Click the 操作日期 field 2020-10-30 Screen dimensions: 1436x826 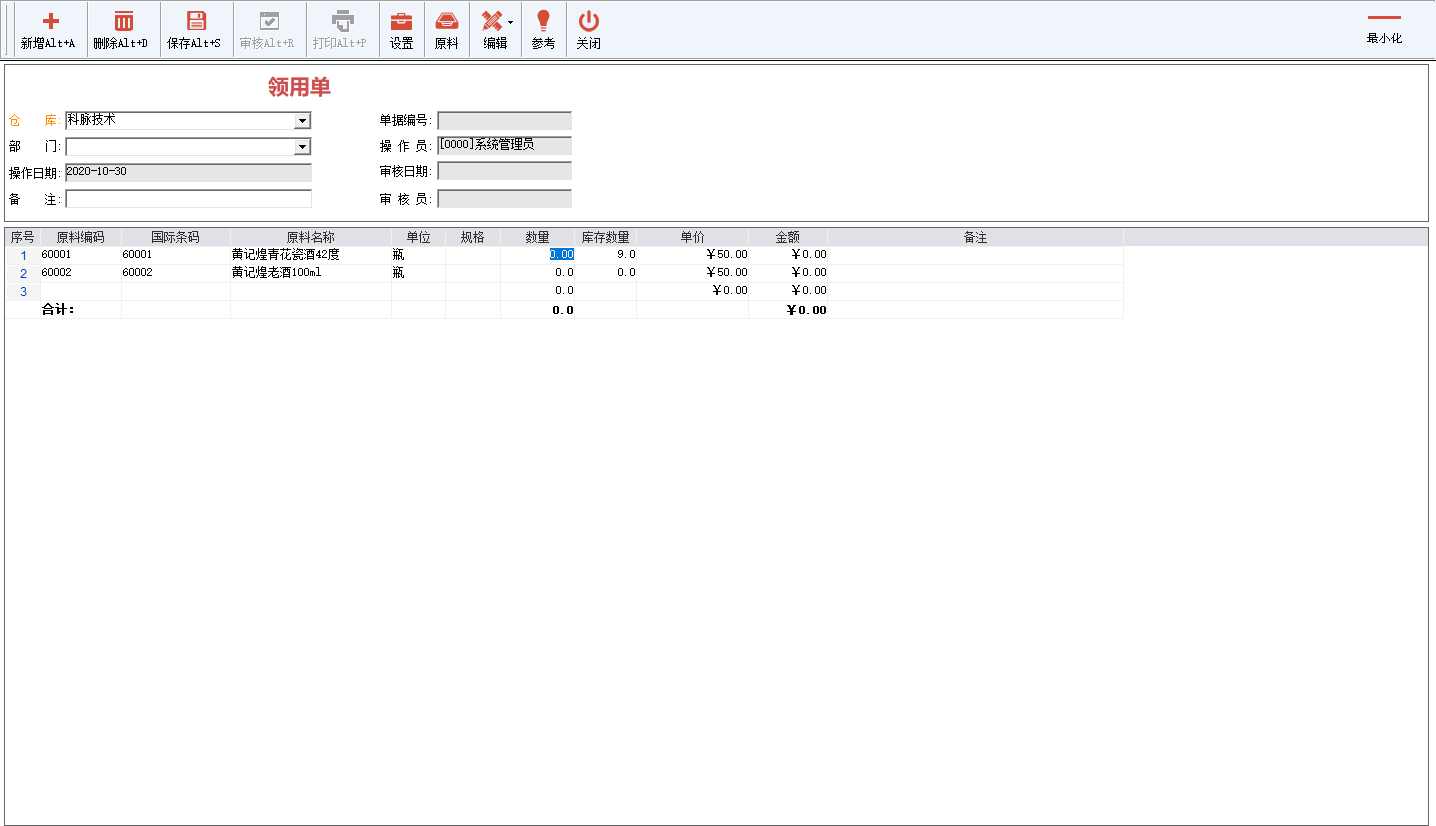click(x=188, y=172)
